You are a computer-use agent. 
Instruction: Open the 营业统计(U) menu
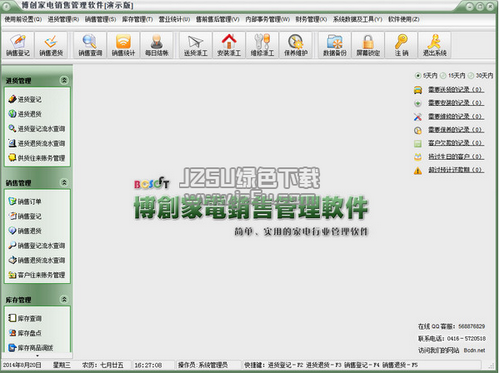coord(174,19)
